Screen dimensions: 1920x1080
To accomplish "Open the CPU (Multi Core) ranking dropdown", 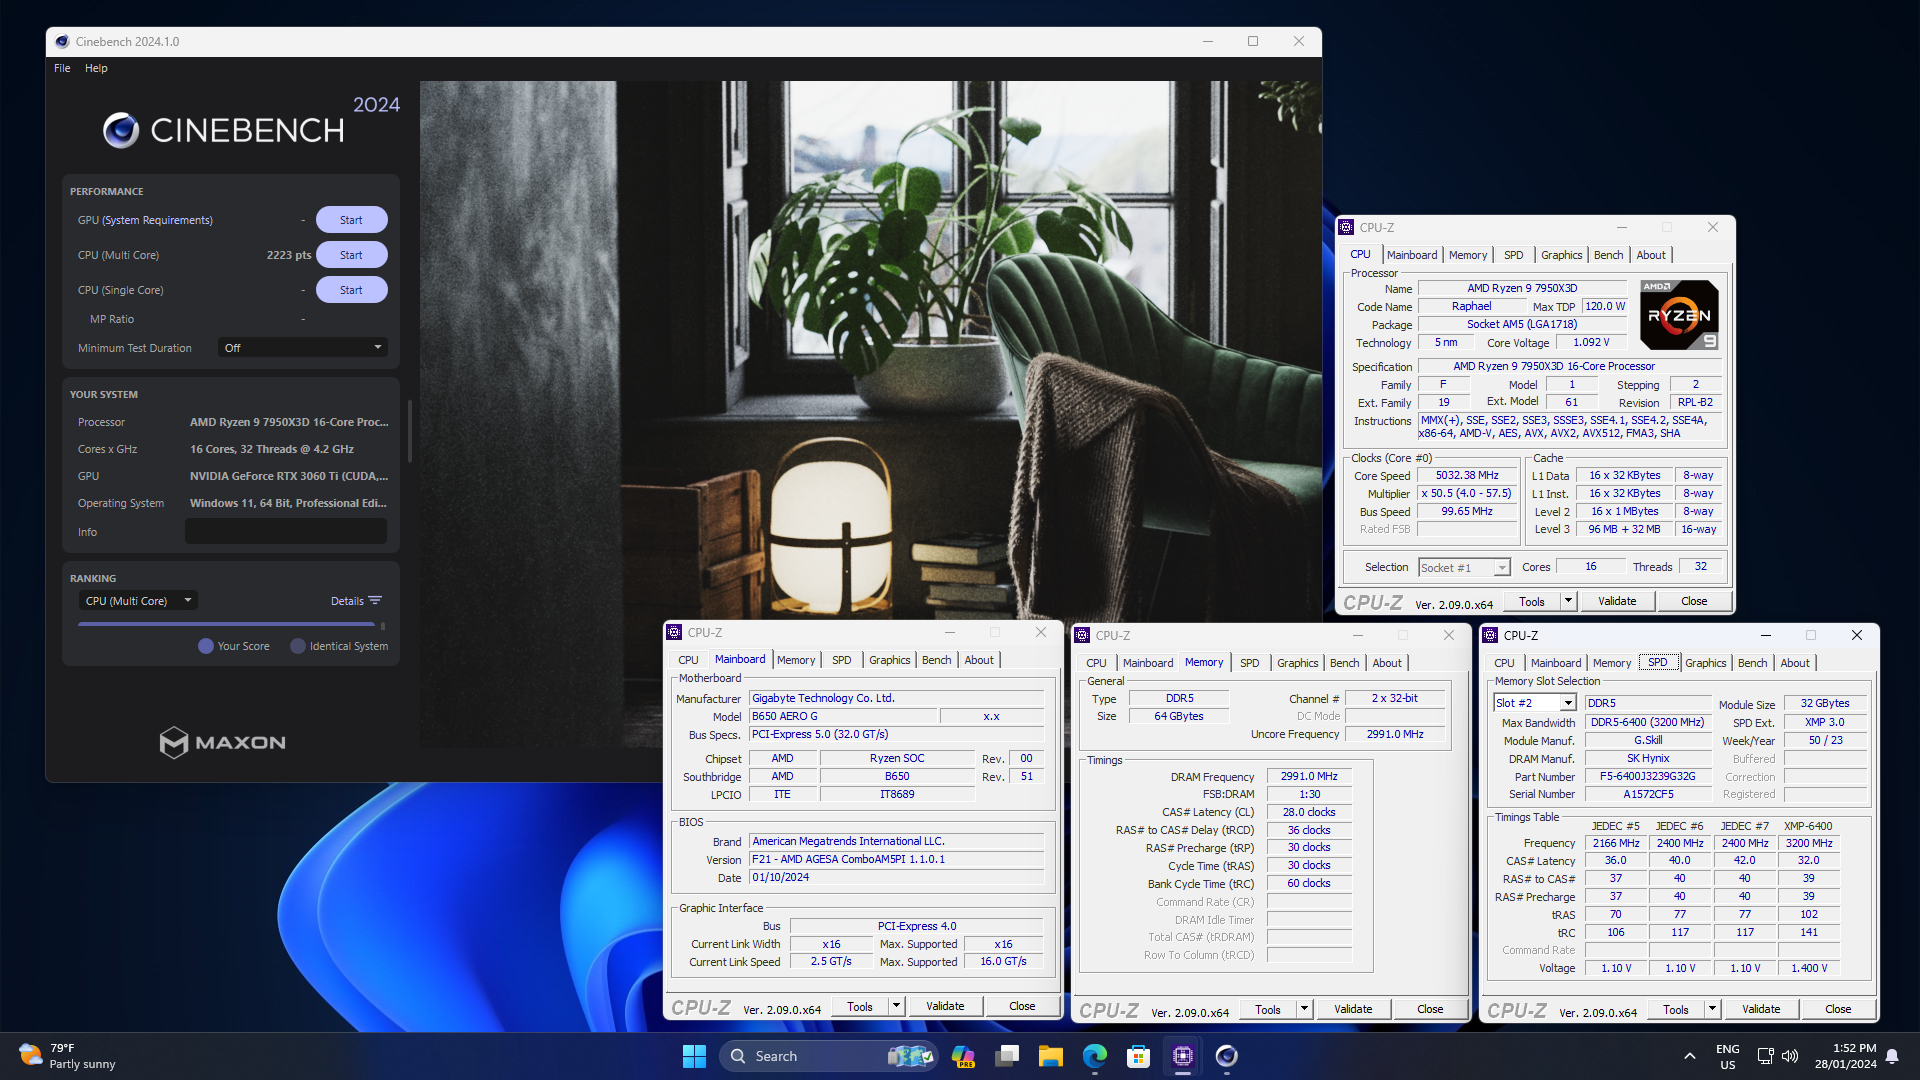I will click(x=138, y=601).
